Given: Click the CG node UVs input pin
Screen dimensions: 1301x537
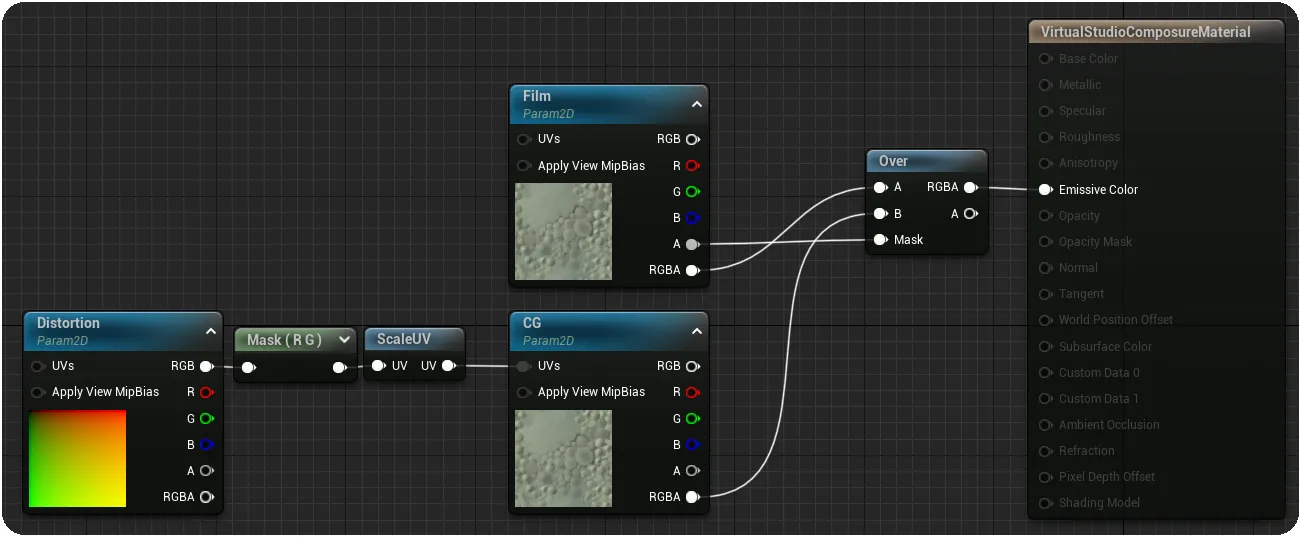Looking at the screenshot, I should [524, 366].
